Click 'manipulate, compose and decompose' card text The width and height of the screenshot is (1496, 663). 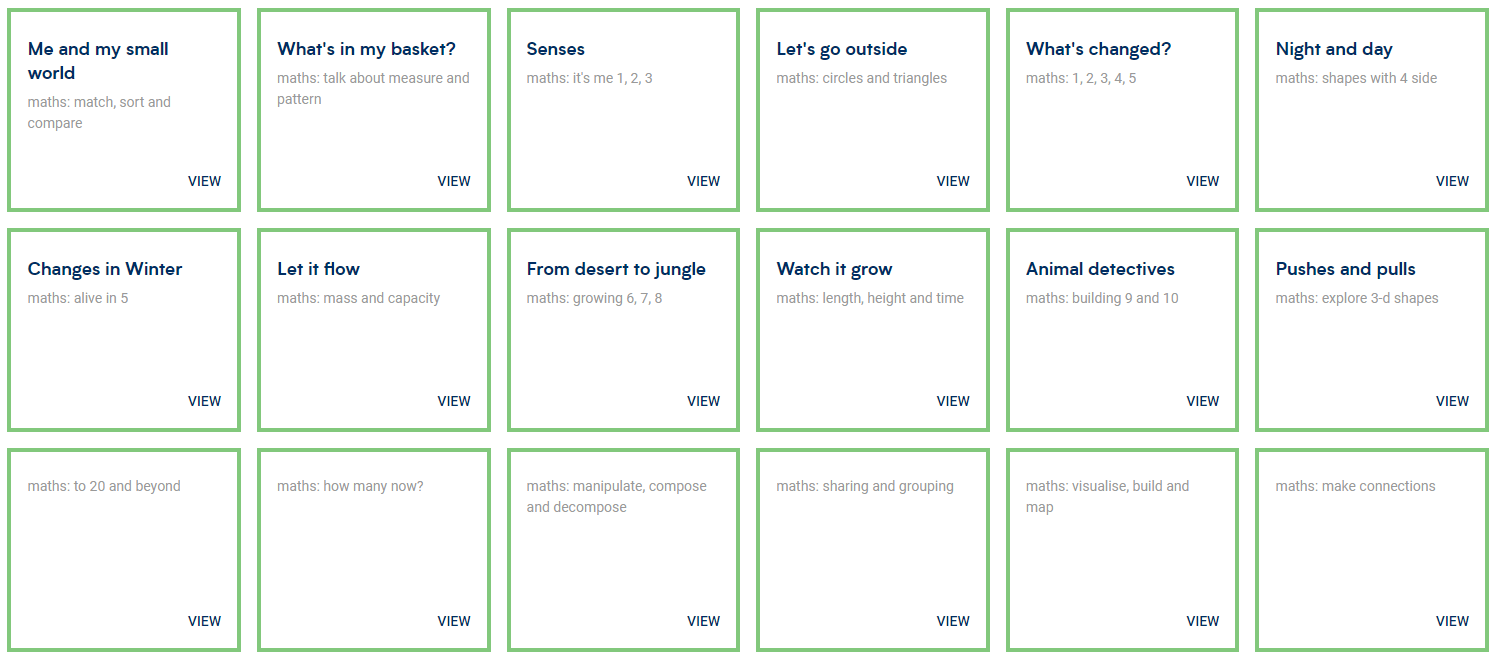click(x=616, y=497)
